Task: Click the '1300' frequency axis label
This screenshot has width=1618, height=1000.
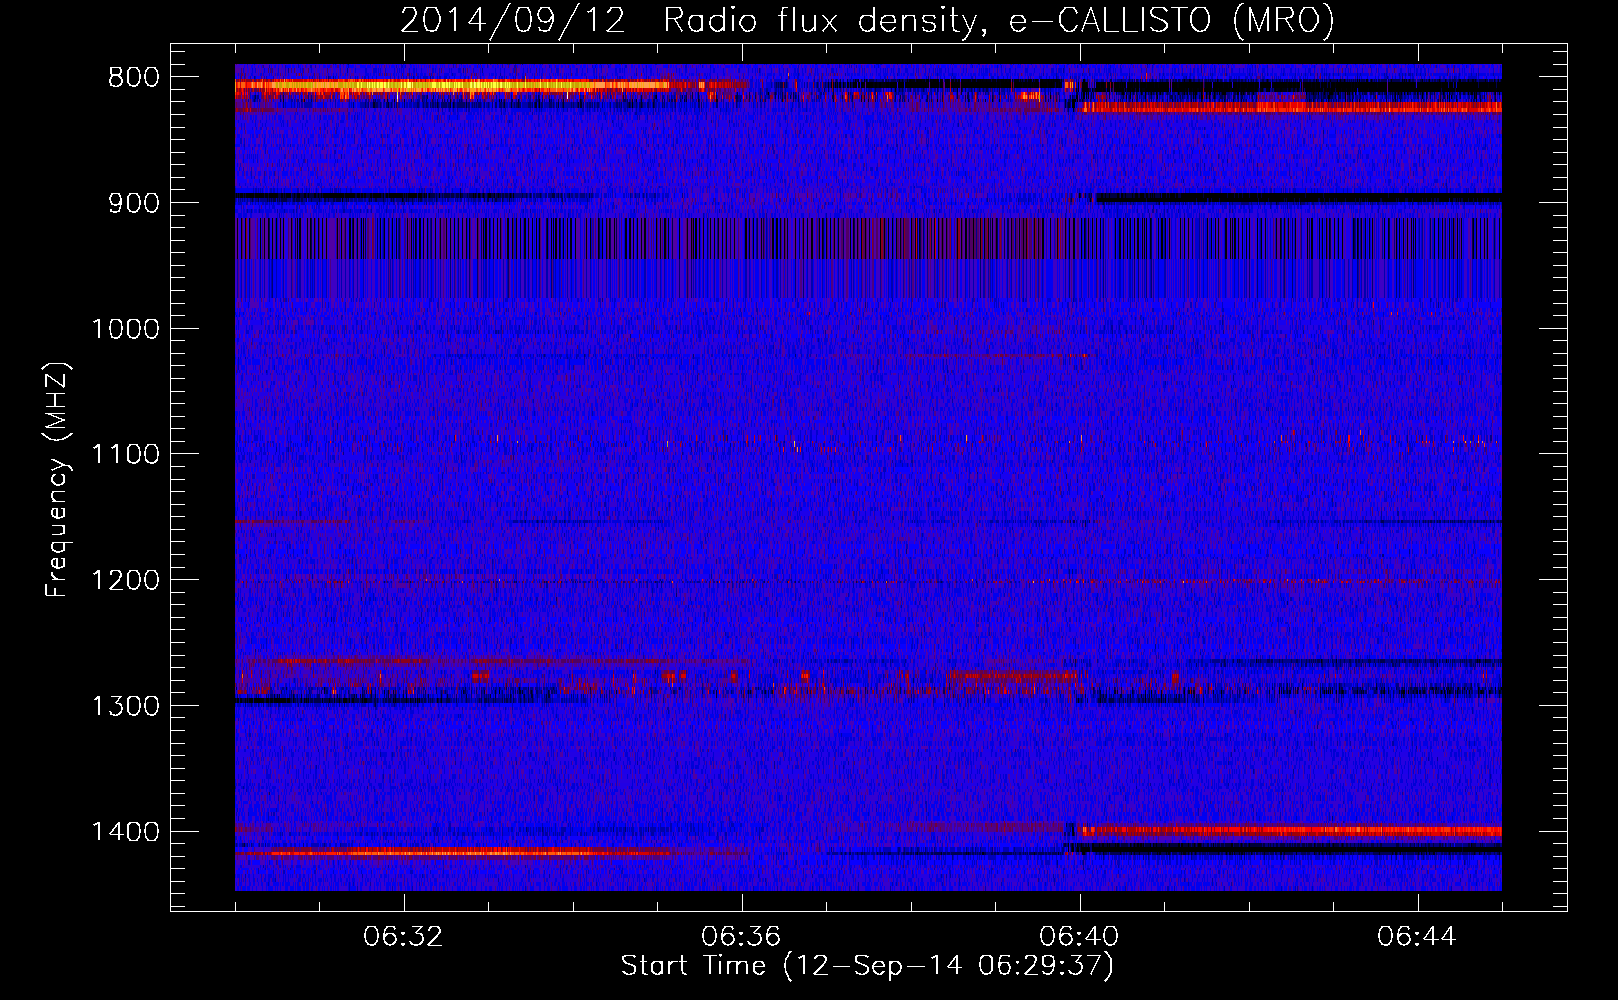Action: pos(125,706)
